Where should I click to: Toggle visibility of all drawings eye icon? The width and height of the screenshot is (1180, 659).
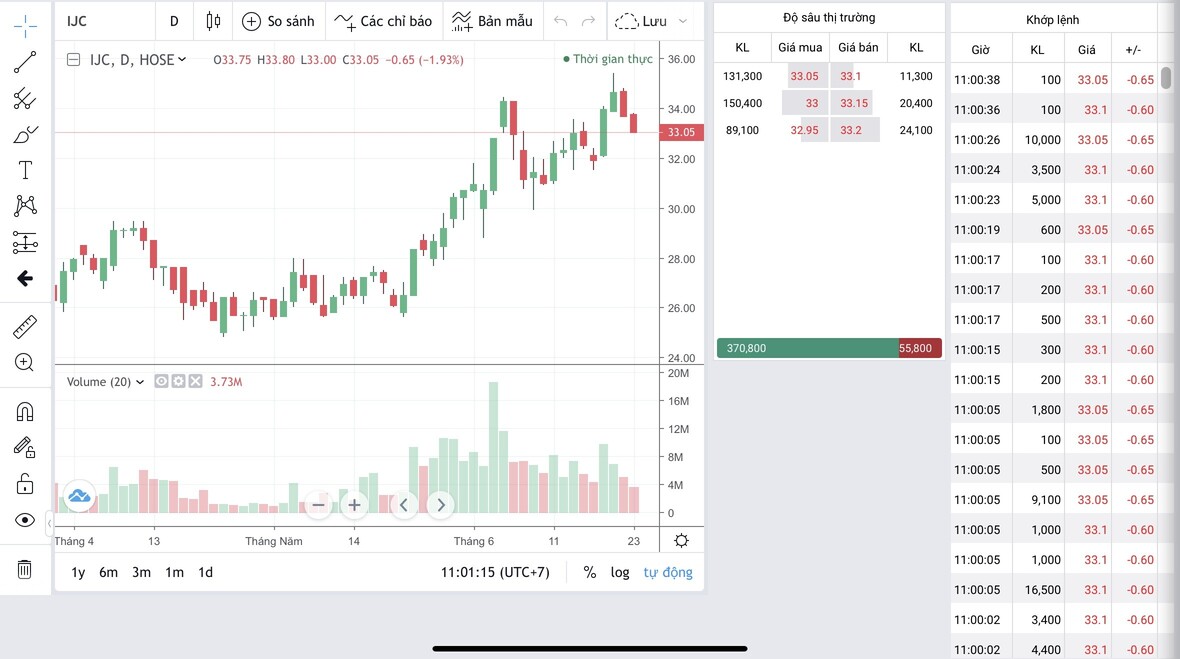coord(25,520)
